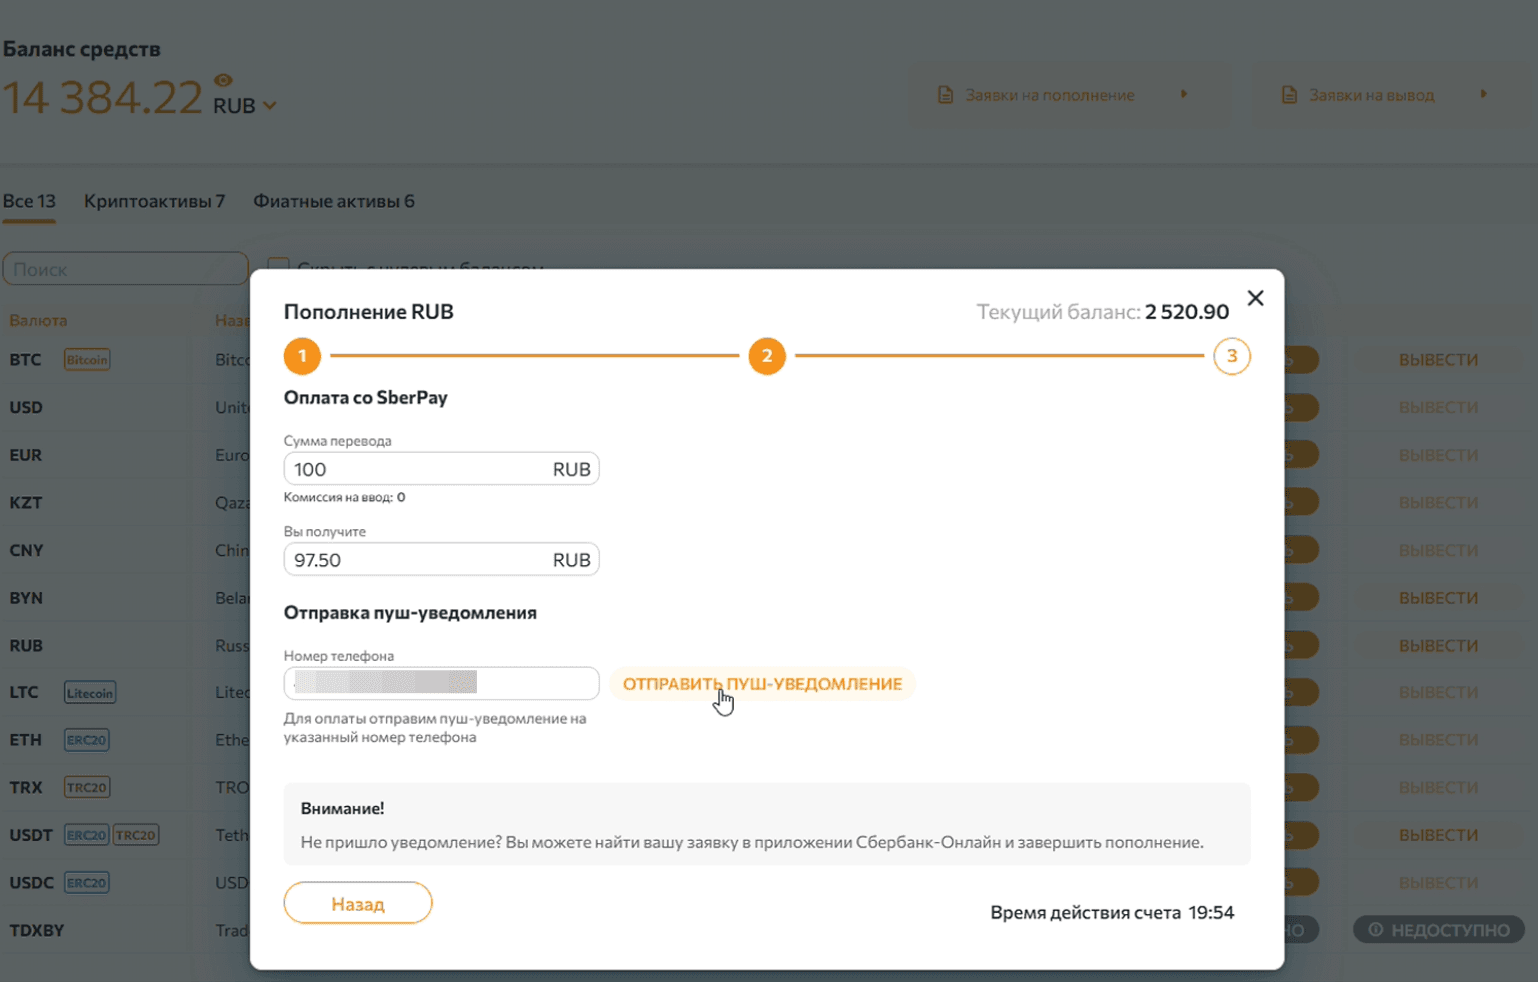The height and width of the screenshot is (982, 1538).
Task: Open the RUB balance currency dropdown
Action: [x=269, y=106]
